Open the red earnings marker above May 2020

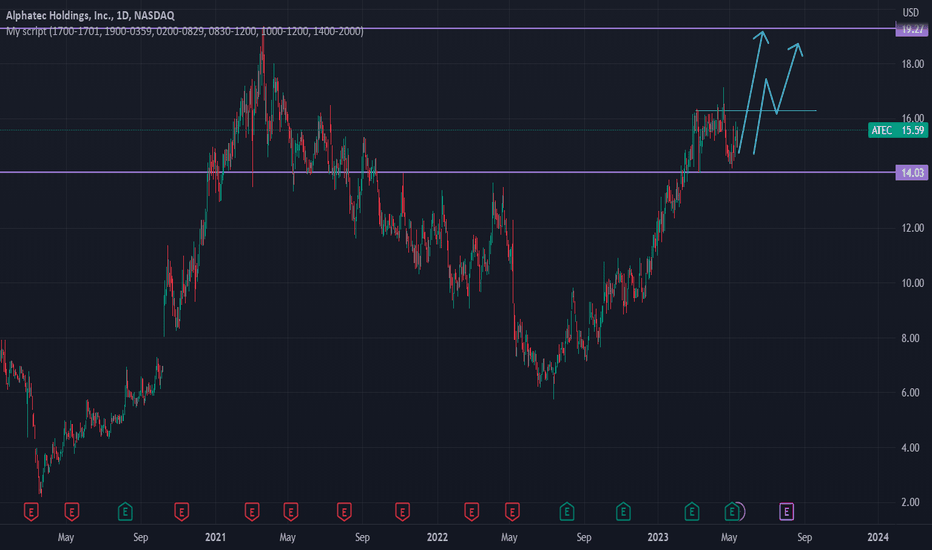click(71, 511)
